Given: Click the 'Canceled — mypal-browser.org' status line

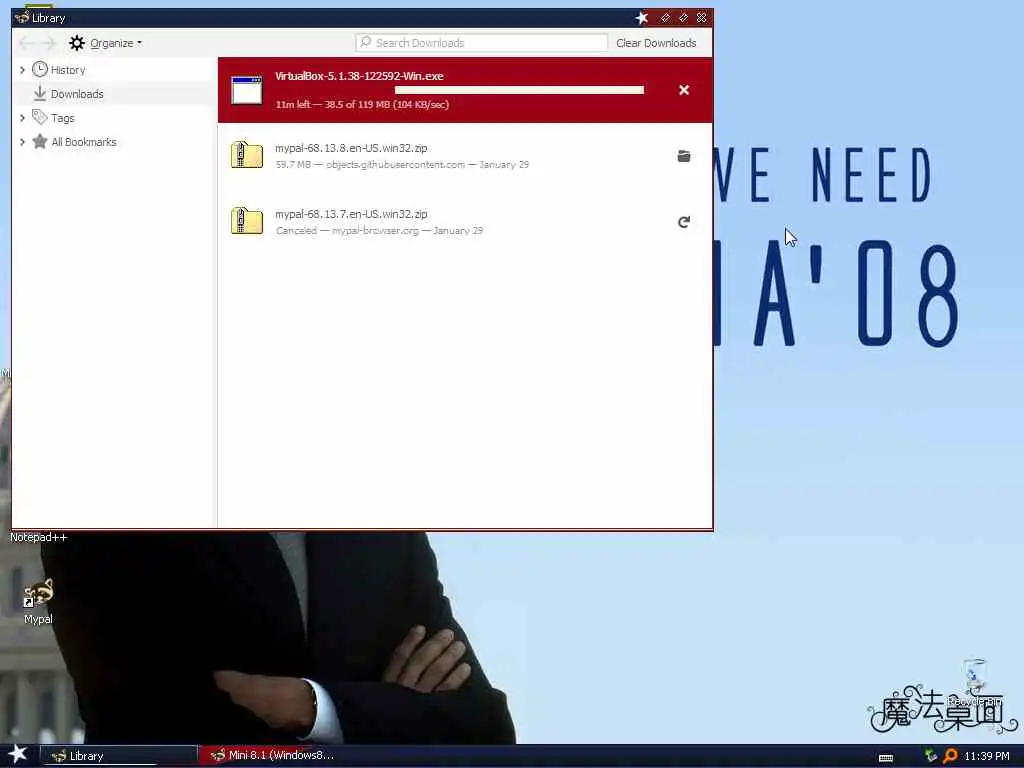Looking at the screenshot, I should 379,231.
